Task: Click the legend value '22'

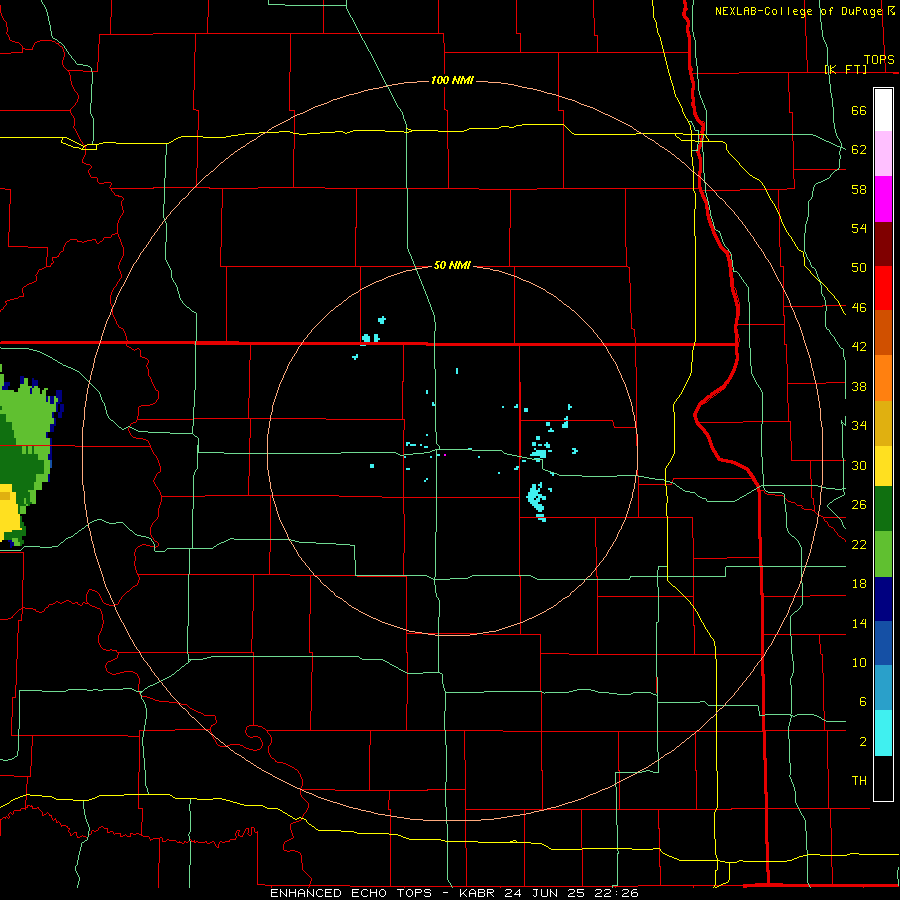Action: pyautogui.click(x=859, y=544)
